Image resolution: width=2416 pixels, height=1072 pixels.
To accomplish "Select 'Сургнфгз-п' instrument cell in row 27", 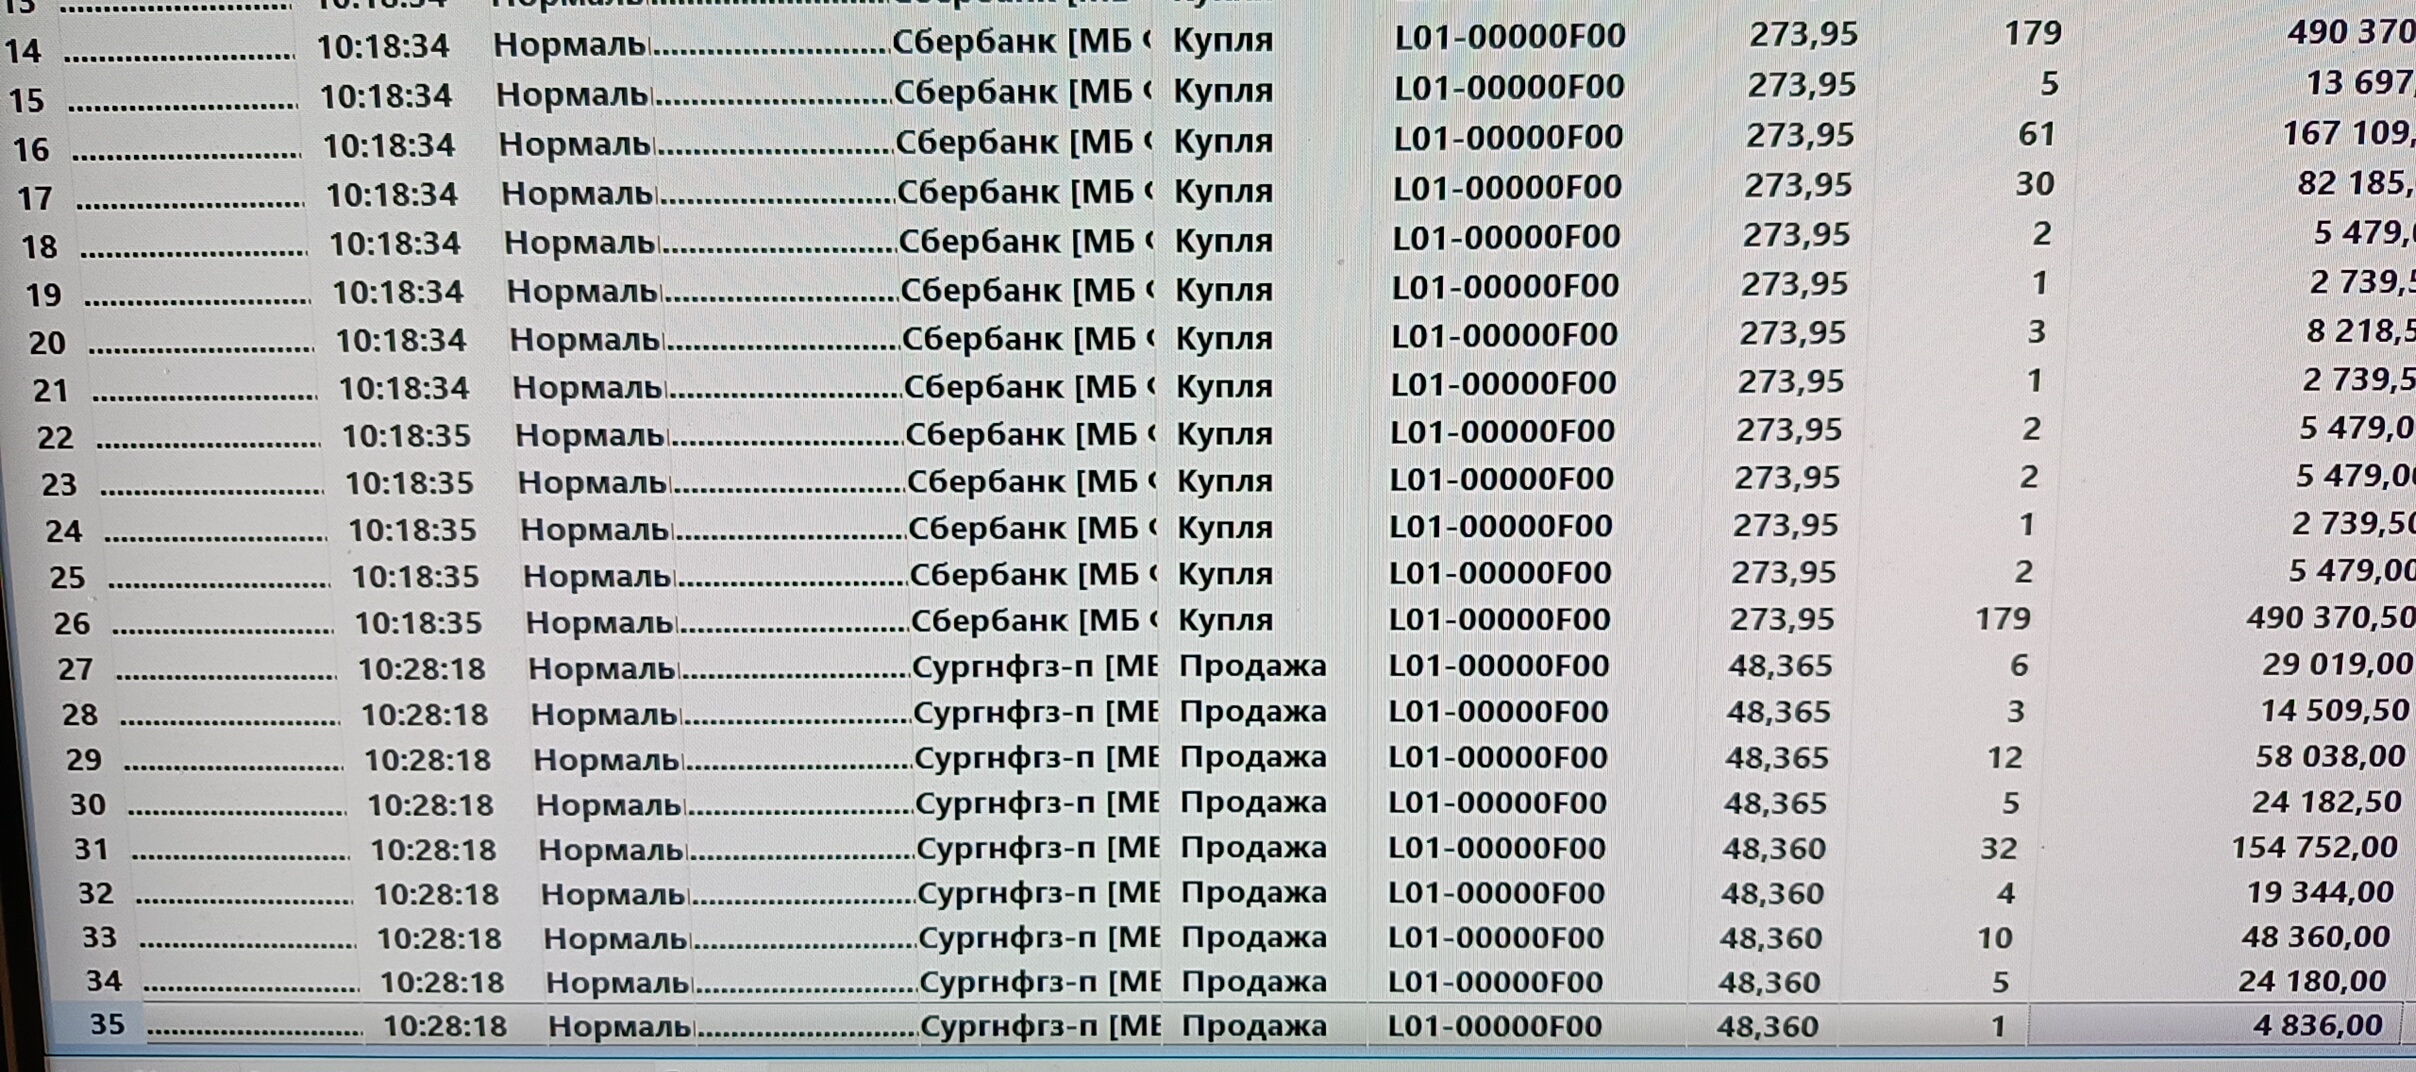I will coord(1035,667).
